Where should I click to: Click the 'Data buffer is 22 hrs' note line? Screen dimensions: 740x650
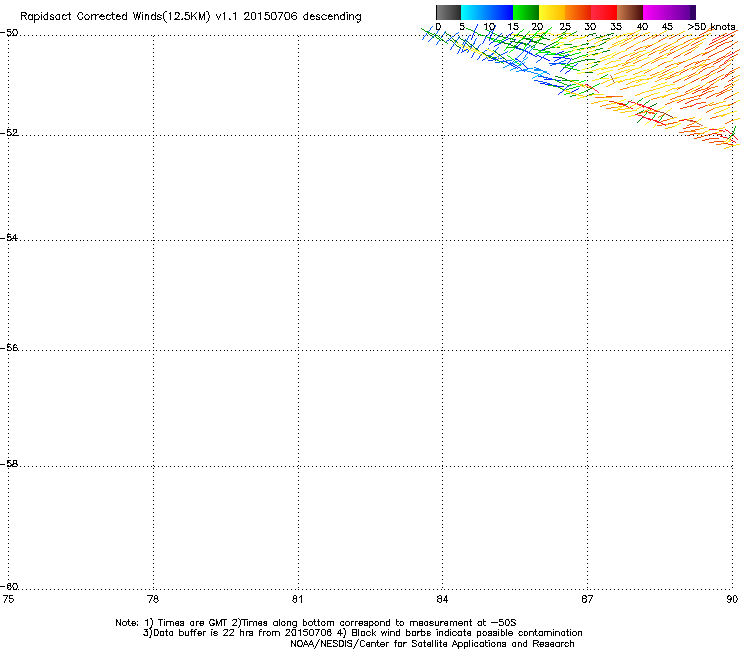(362, 633)
